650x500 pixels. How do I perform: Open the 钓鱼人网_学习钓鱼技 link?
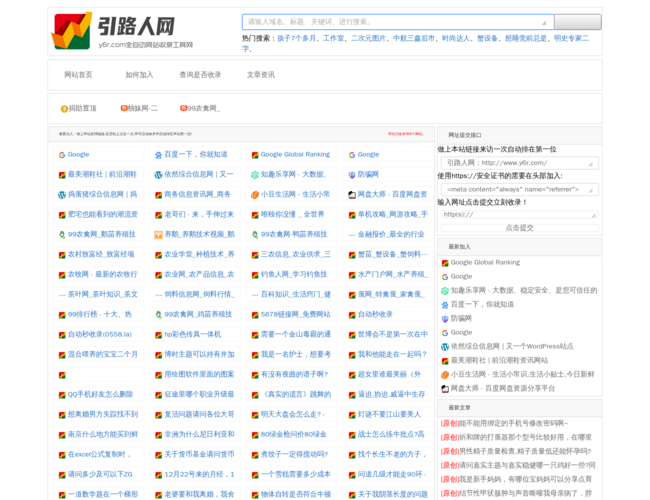pos(294,274)
